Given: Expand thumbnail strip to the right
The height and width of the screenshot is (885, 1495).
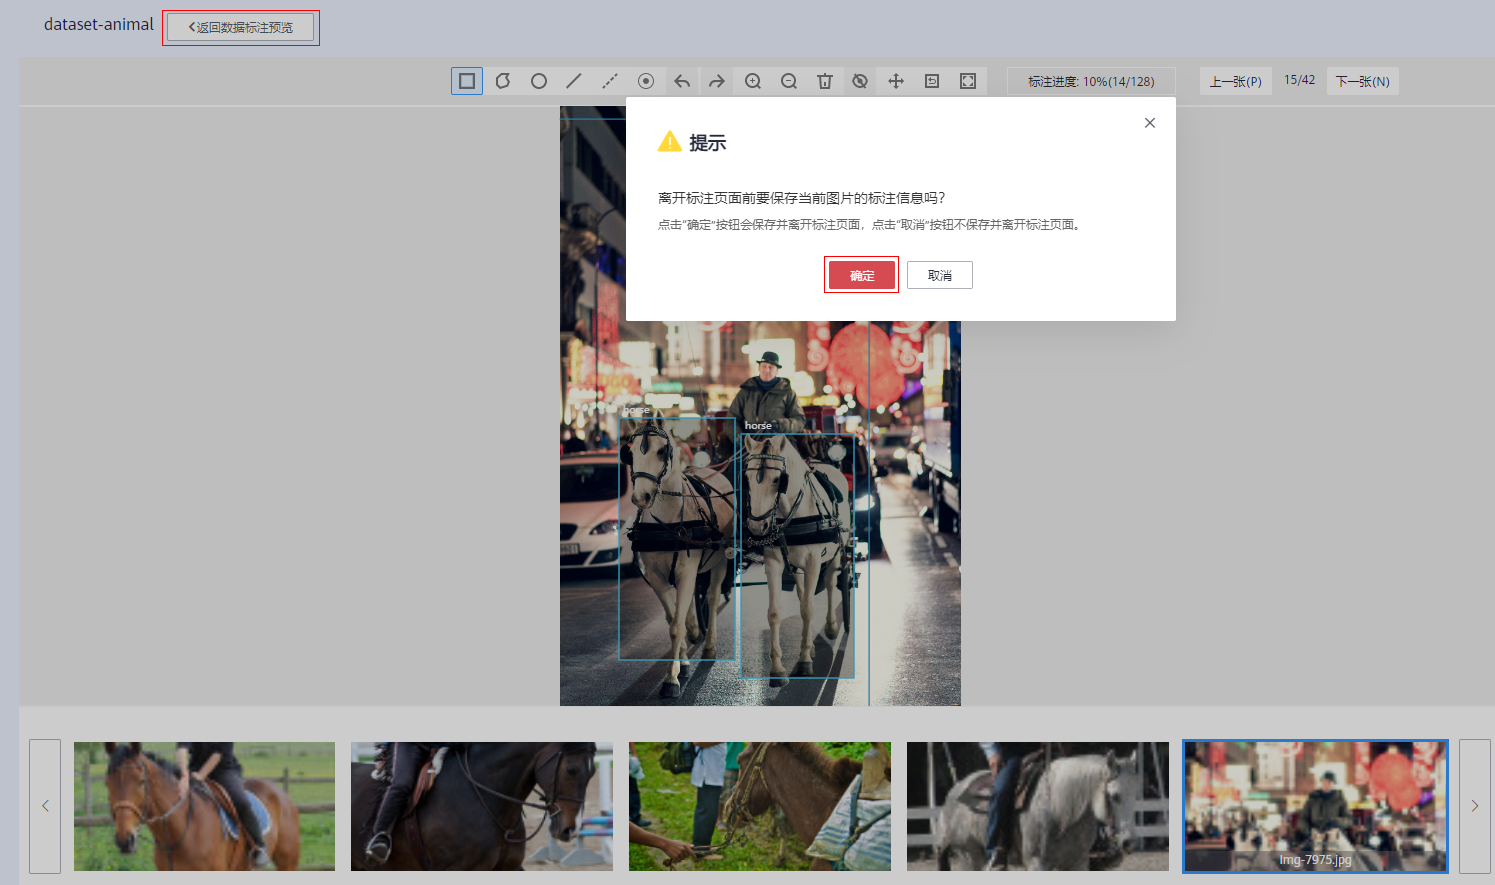Looking at the screenshot, I should click(1474, 806).
